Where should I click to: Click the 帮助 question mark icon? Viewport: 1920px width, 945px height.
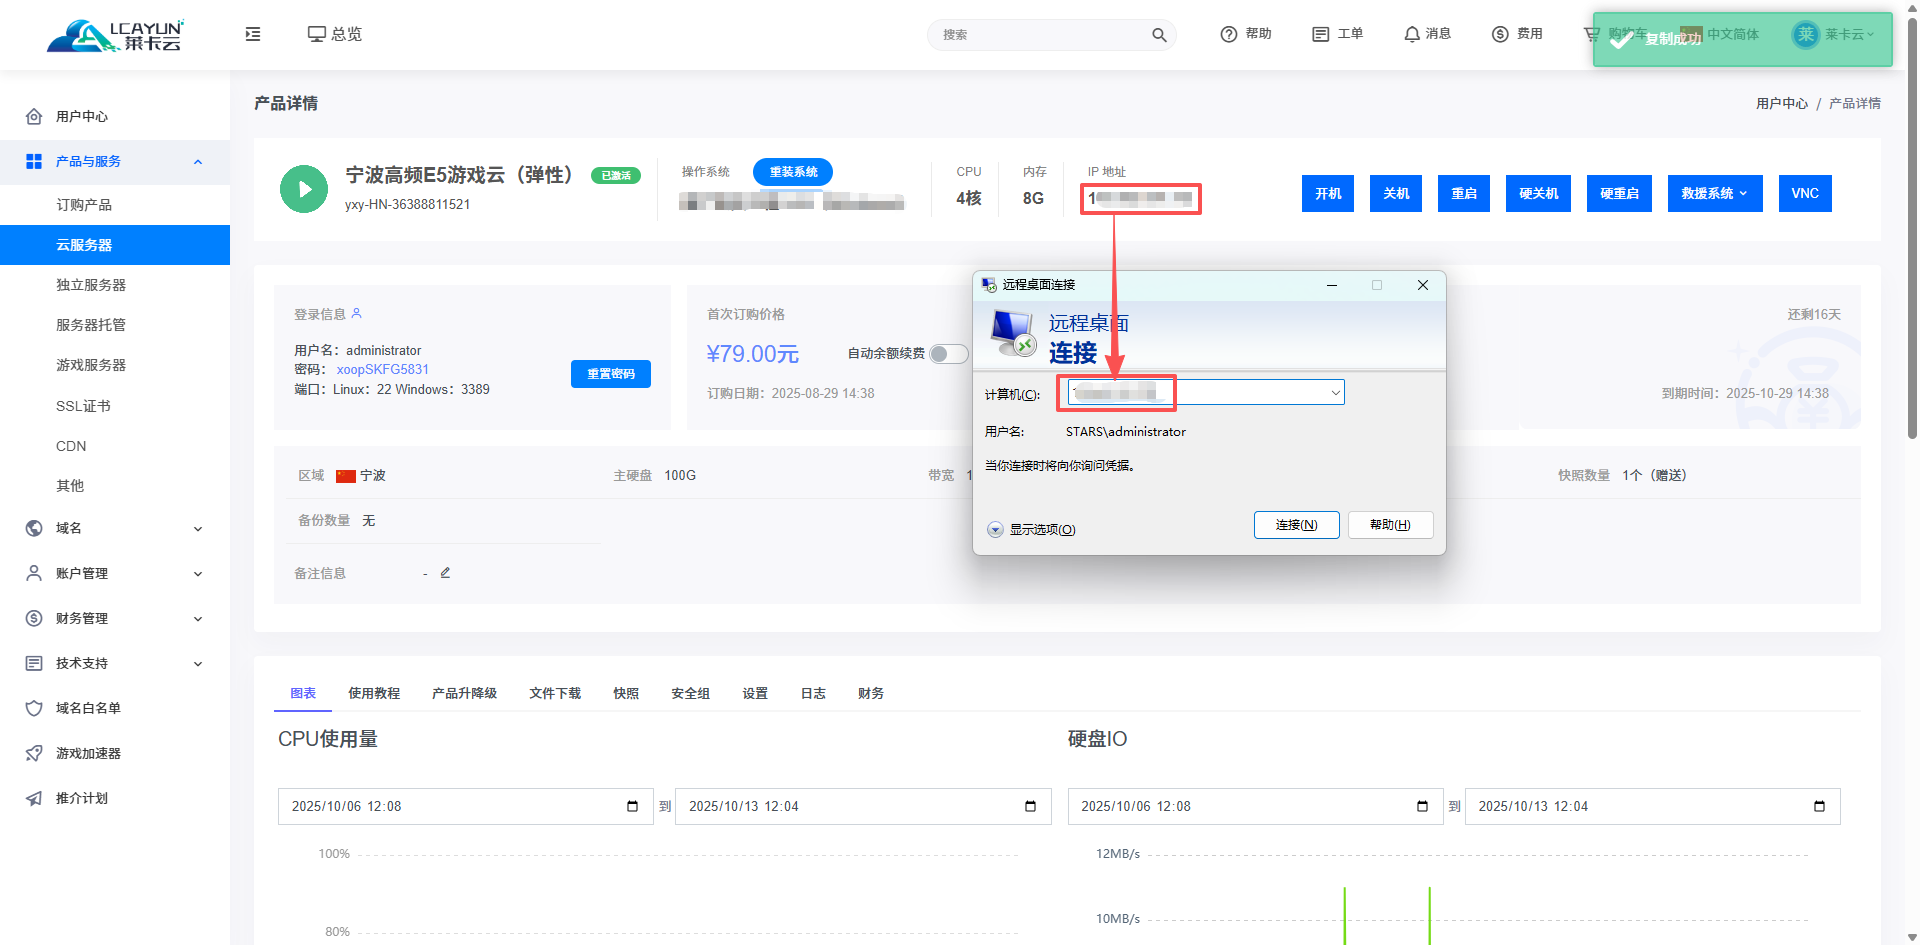coord(1228,34)
